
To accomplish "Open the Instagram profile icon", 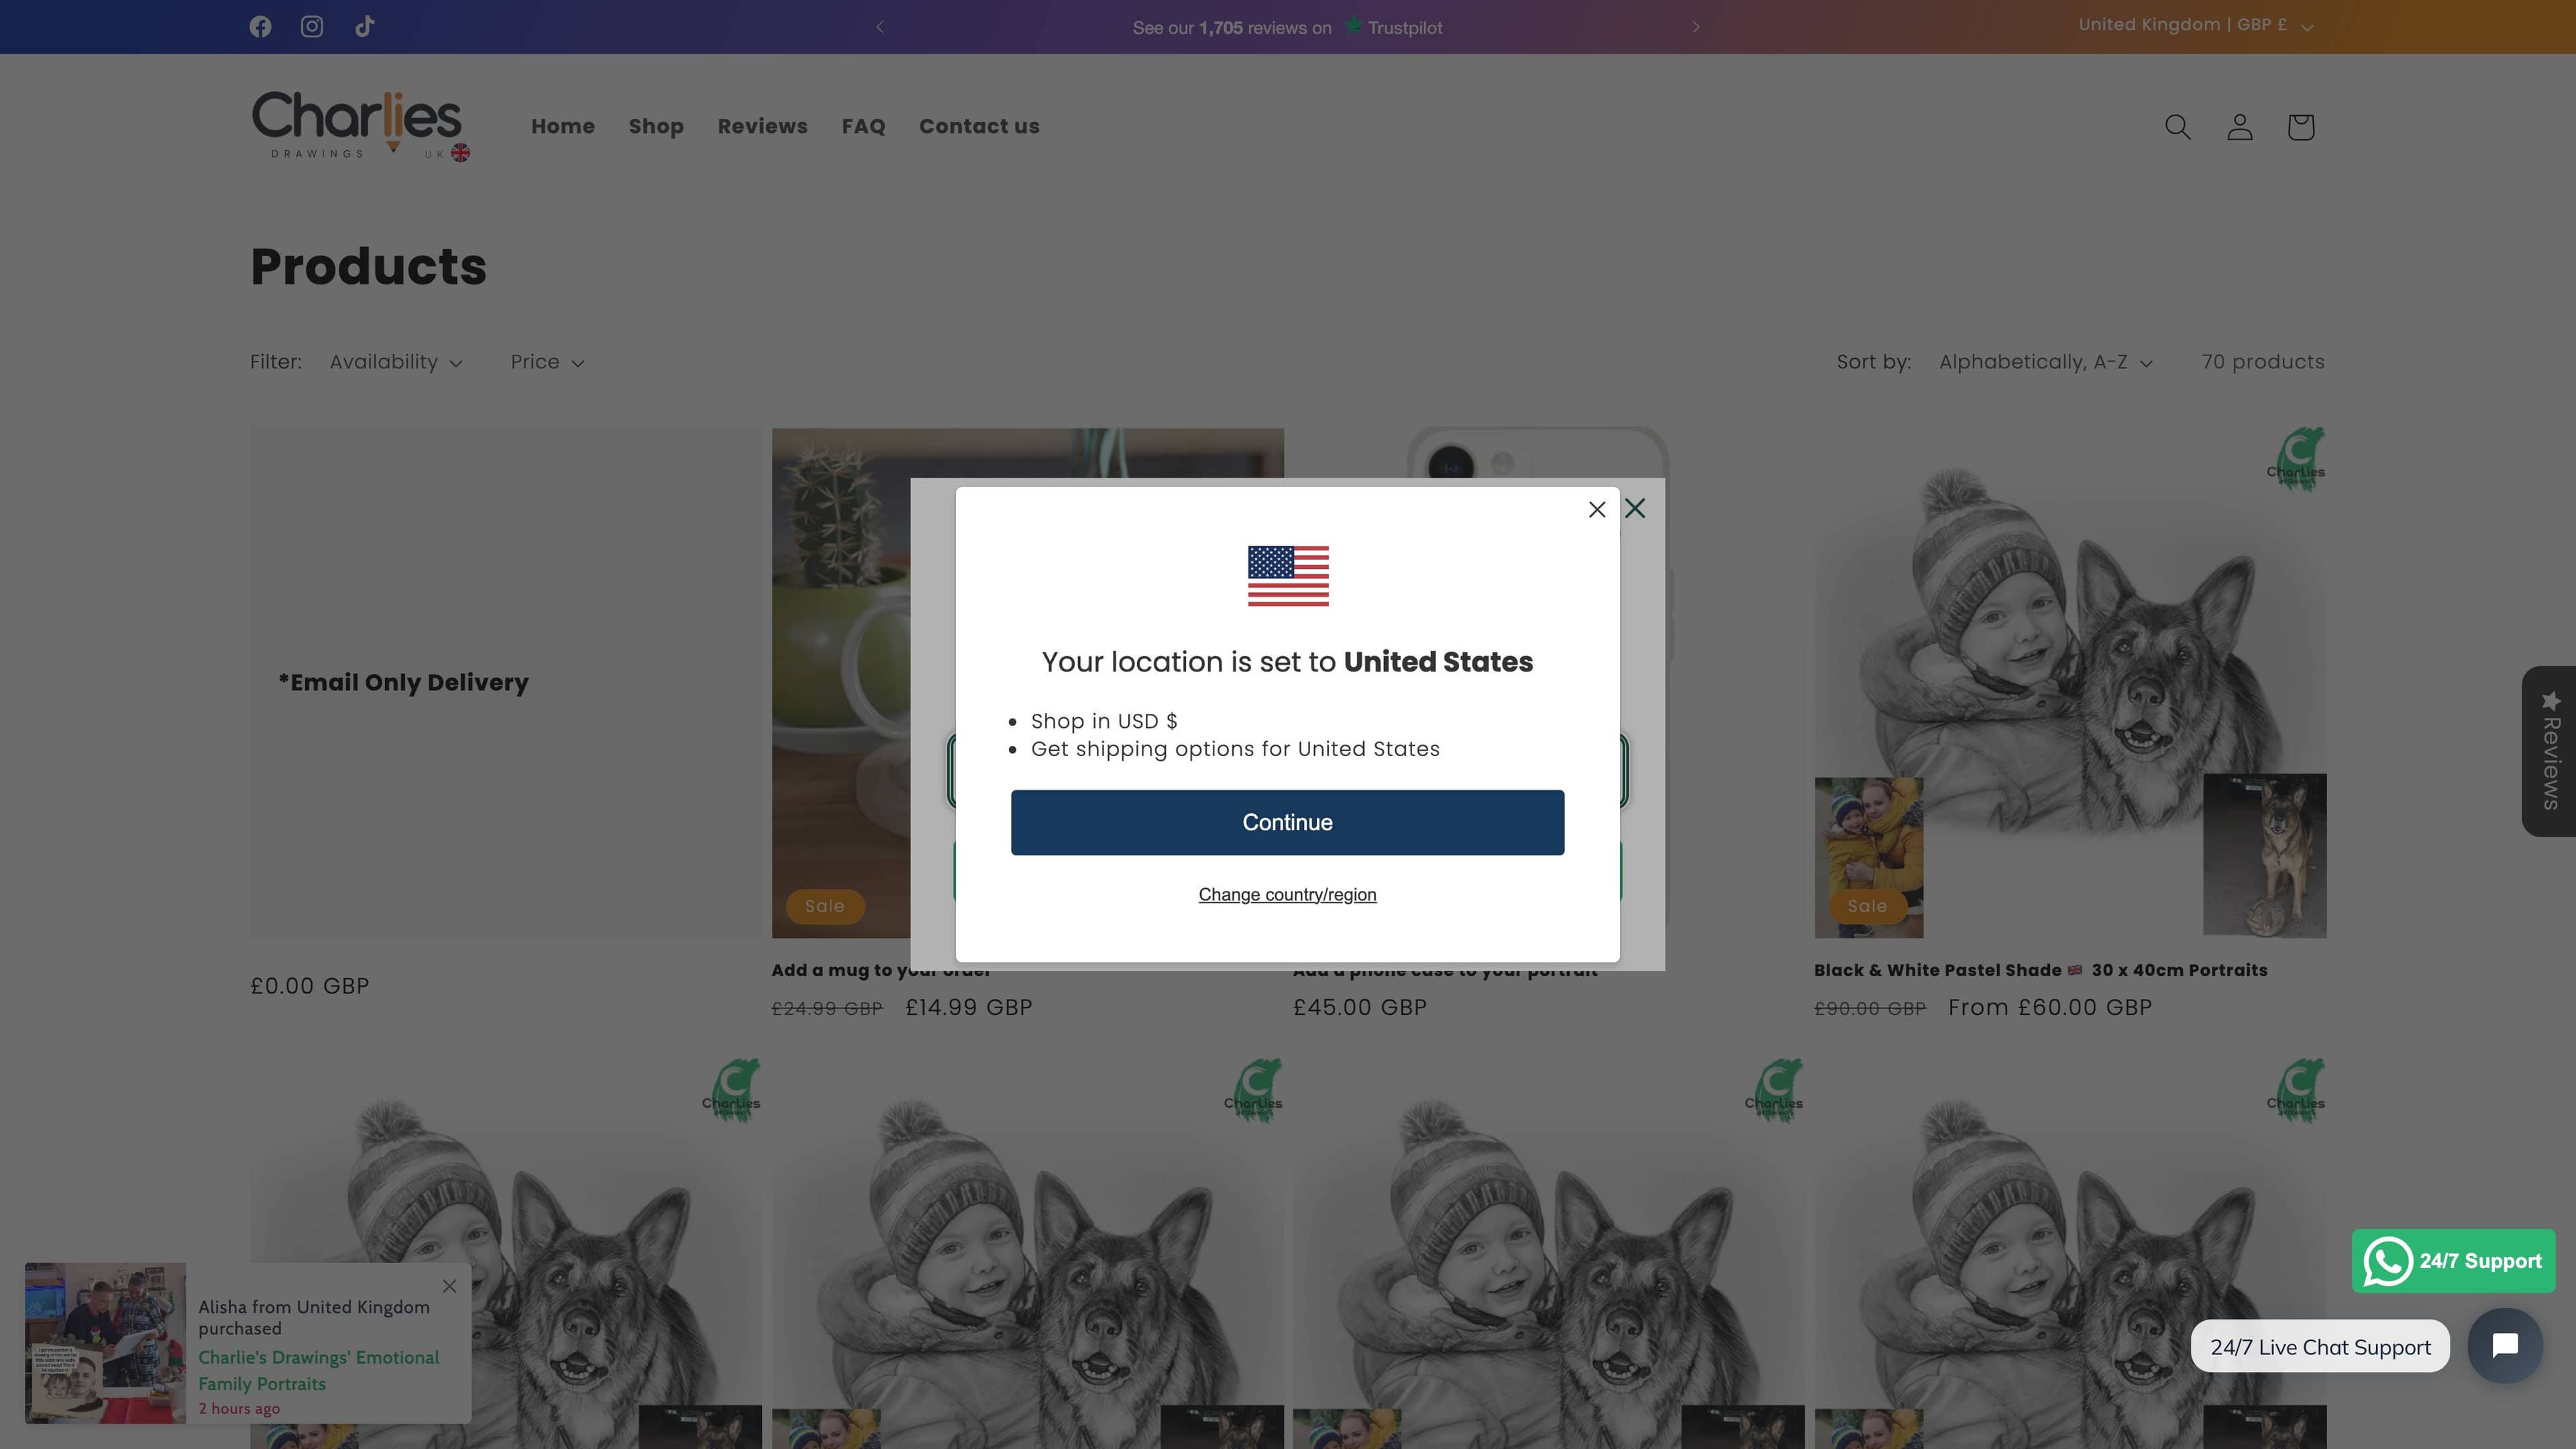I will click(x=312, y=27).
